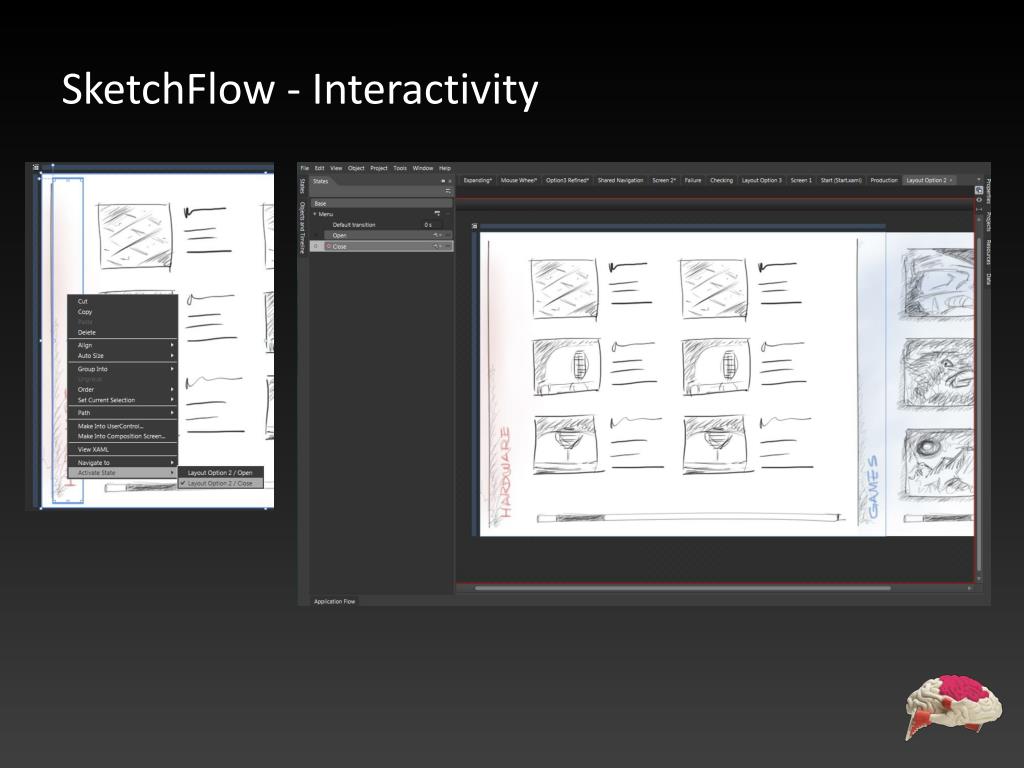This screenshot has width=1024, height=768.
Task: Collapse the Menu state group arrow
Action: point(315,214)
